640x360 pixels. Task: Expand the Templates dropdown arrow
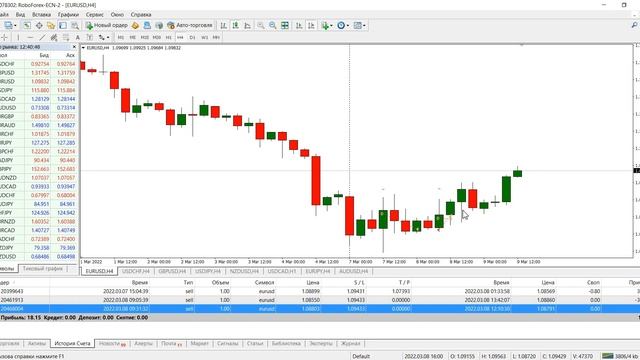point(364,25)
